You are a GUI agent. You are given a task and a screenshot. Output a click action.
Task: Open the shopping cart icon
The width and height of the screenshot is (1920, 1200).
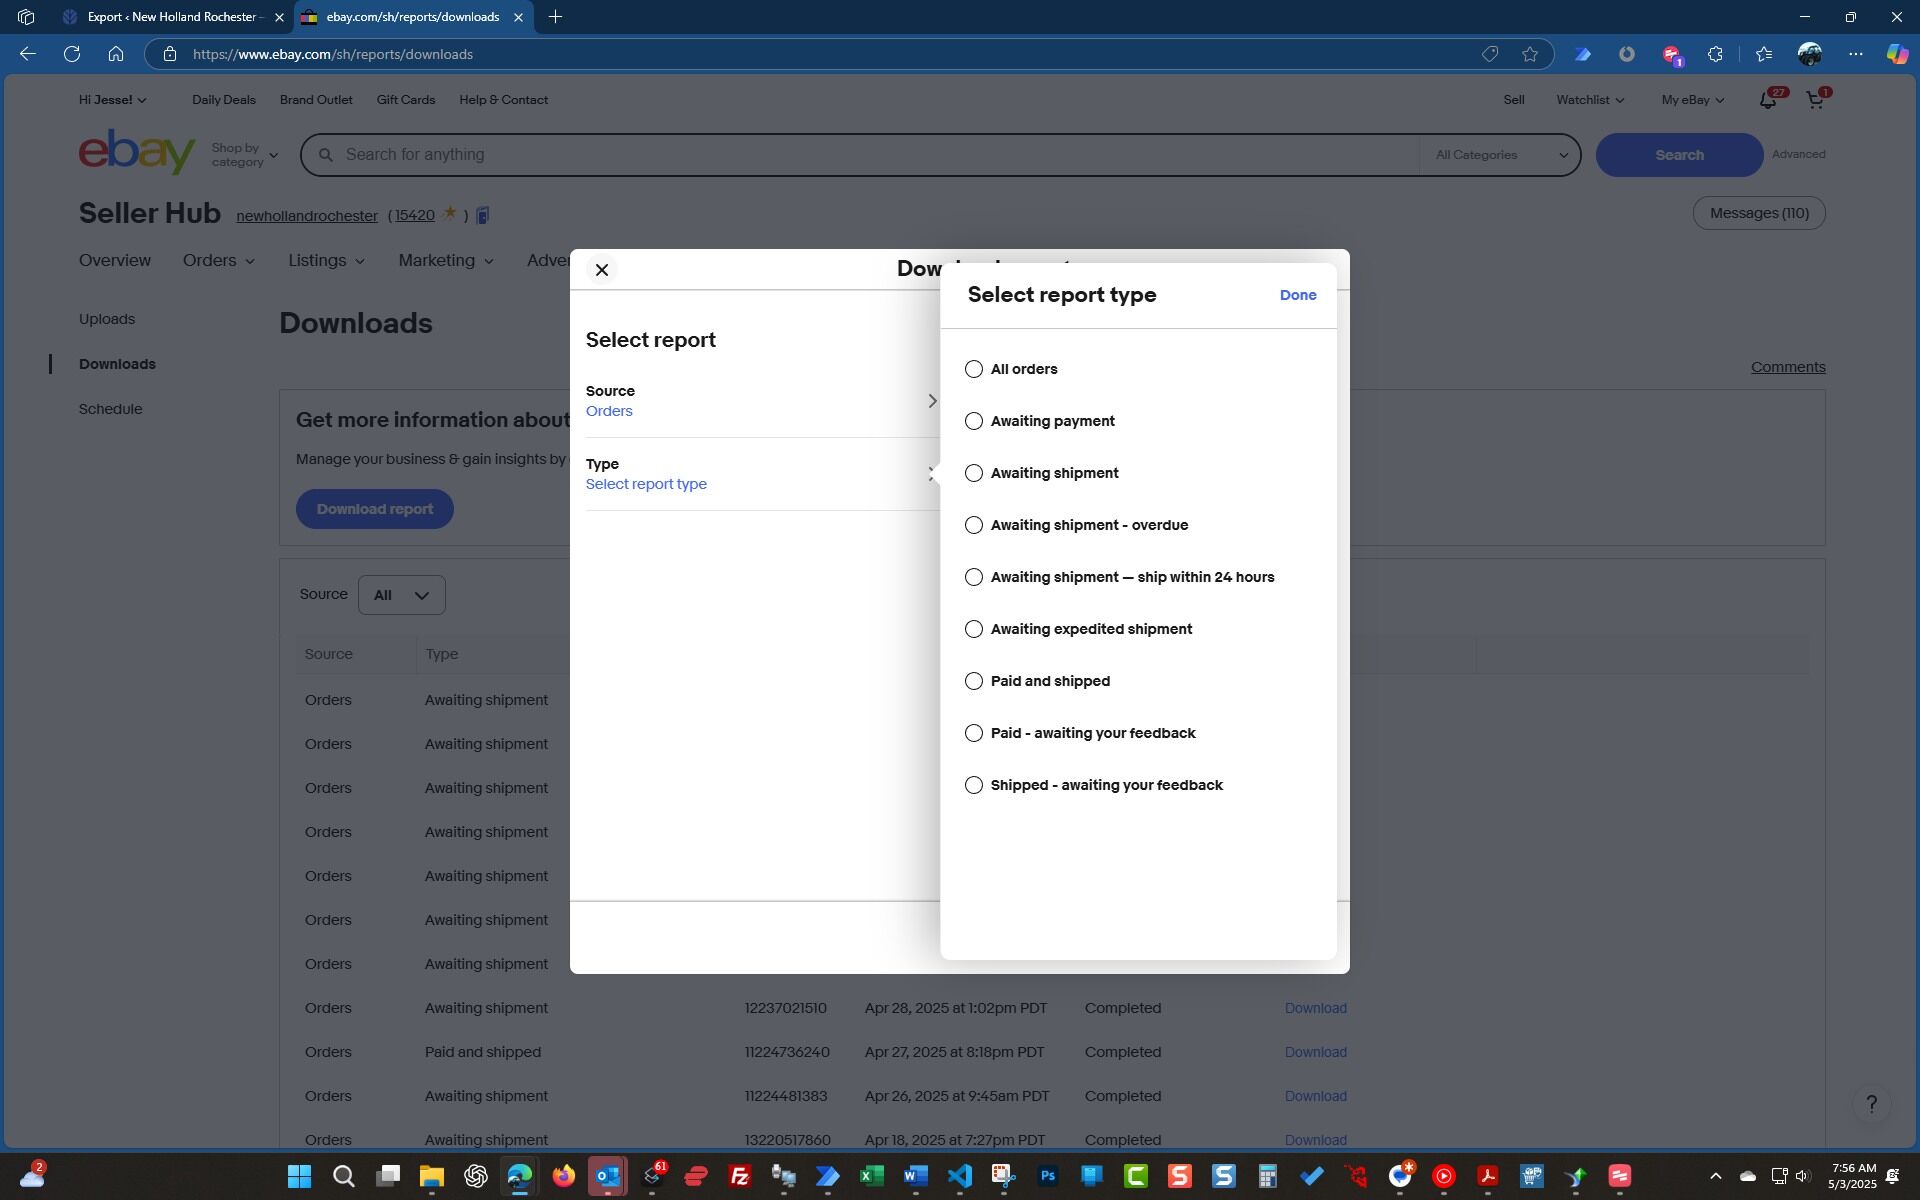[1814, 100]
